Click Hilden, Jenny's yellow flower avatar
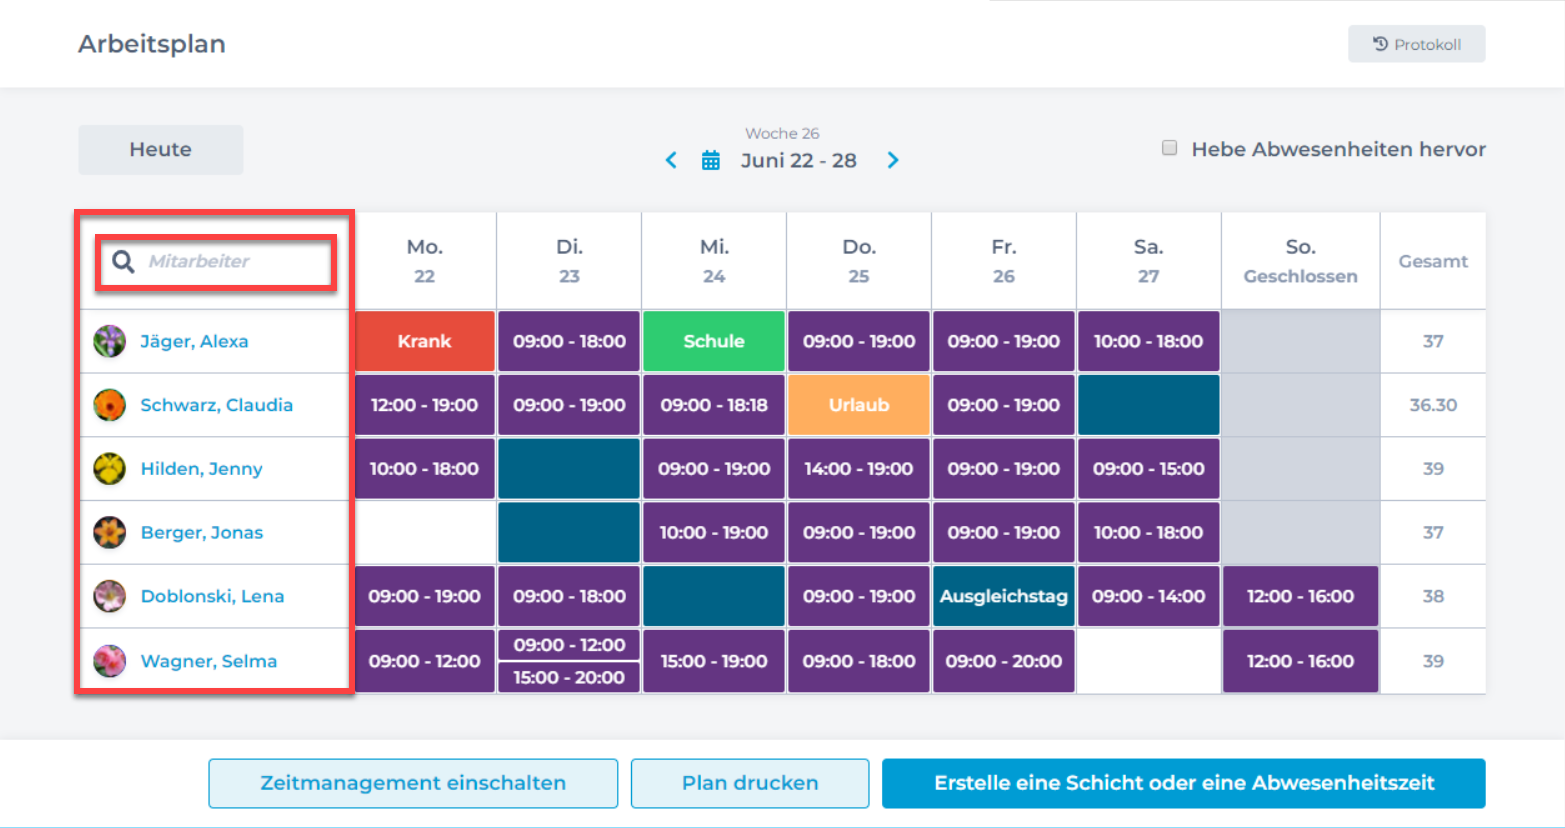Screen dimensions: 1565x828 coord(109,468)
